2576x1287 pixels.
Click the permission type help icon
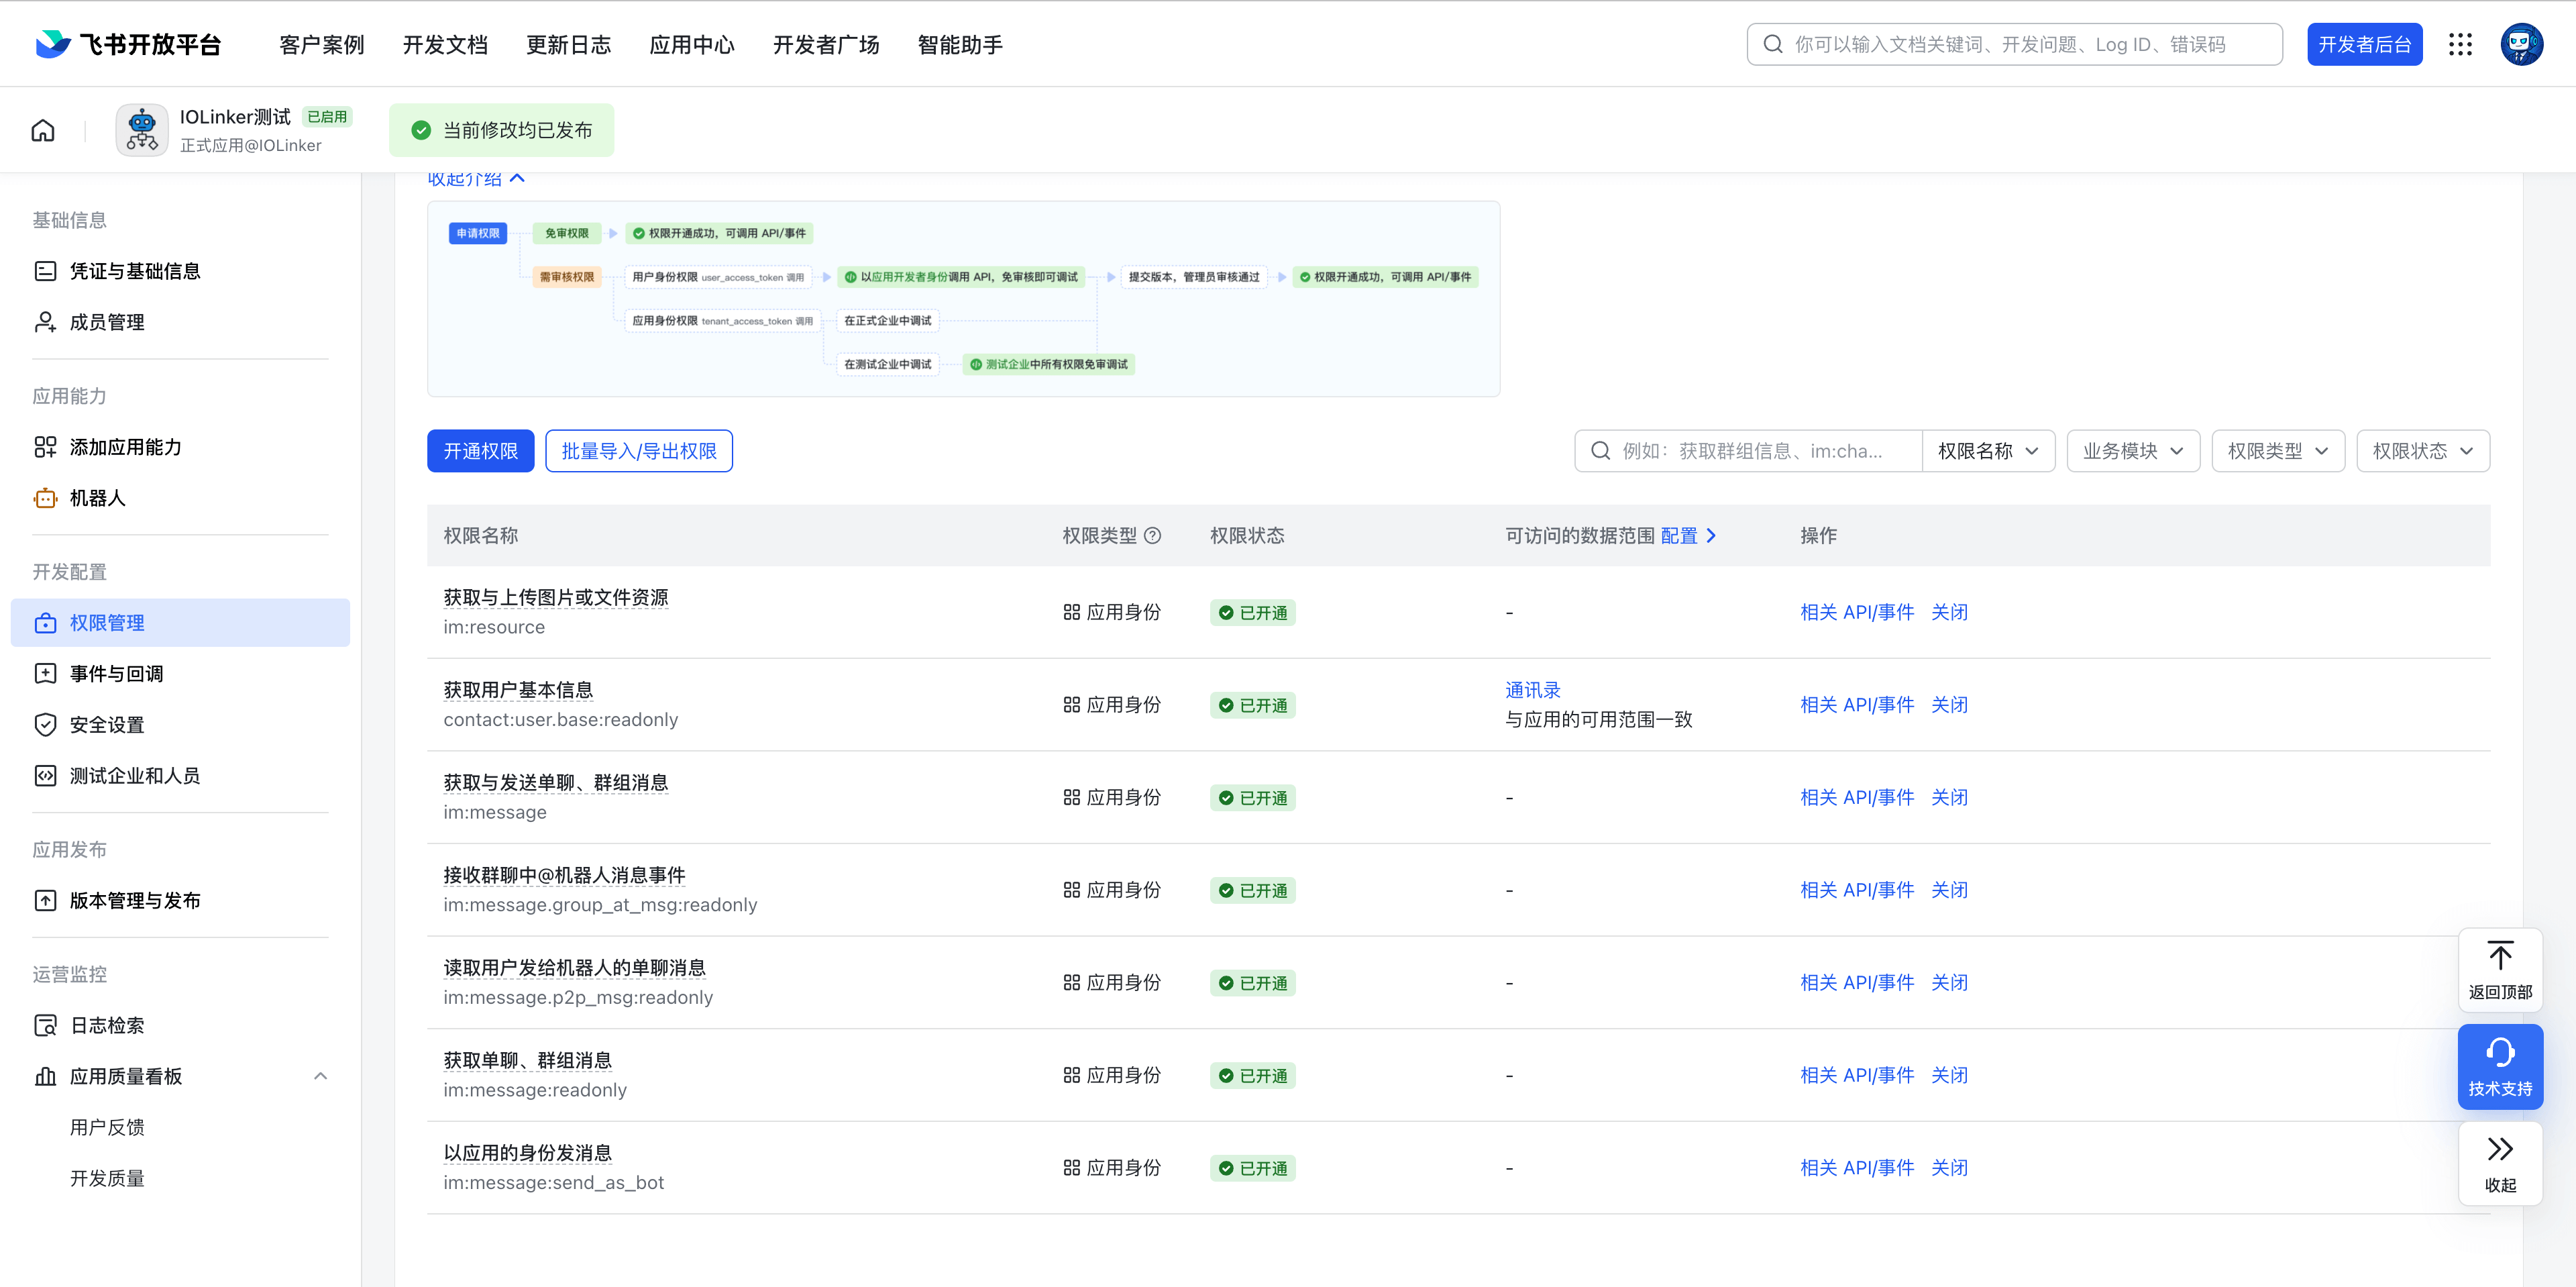(x=1152, y=536)
